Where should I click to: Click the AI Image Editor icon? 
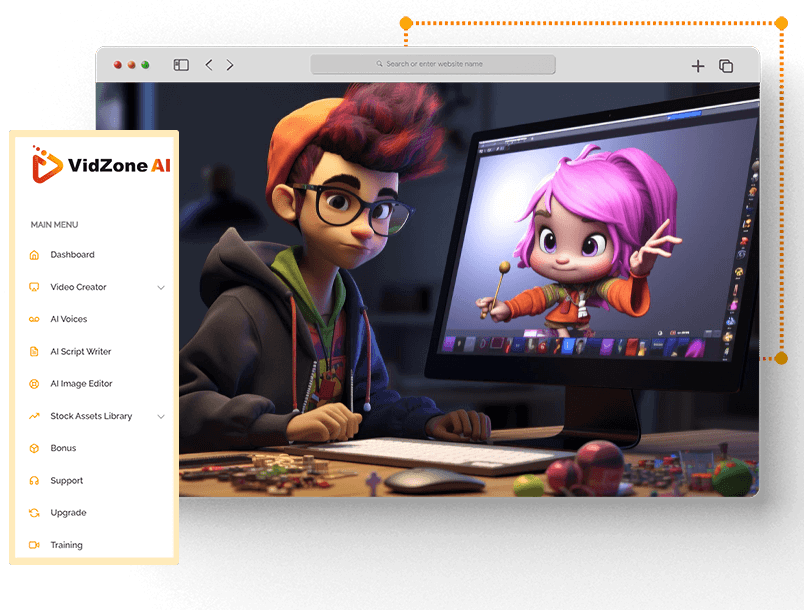coord(34,383)
